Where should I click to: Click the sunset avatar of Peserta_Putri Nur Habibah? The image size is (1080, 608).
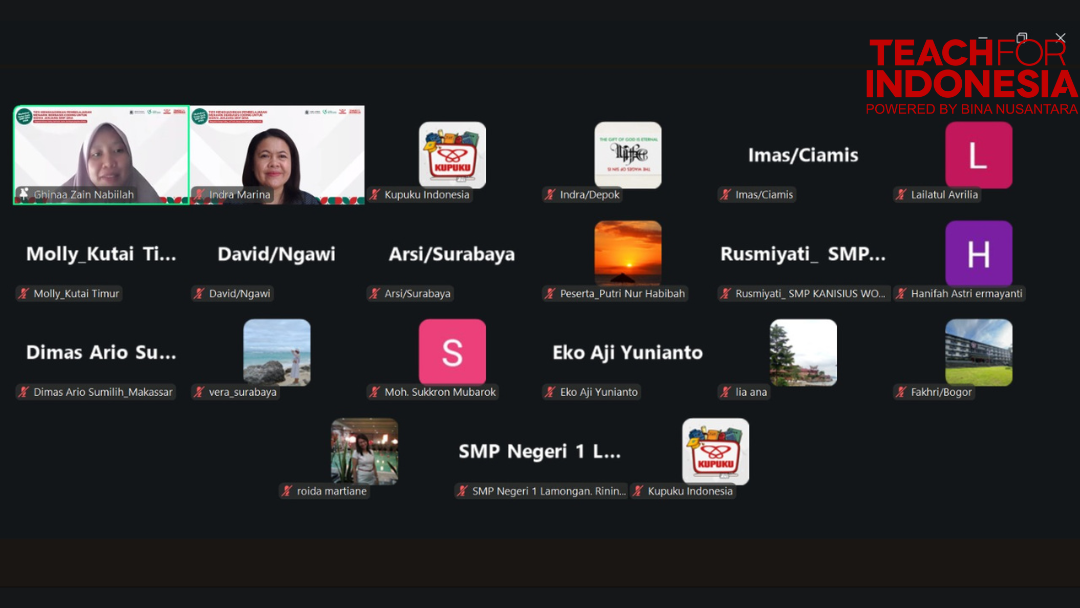coord(627,253)
